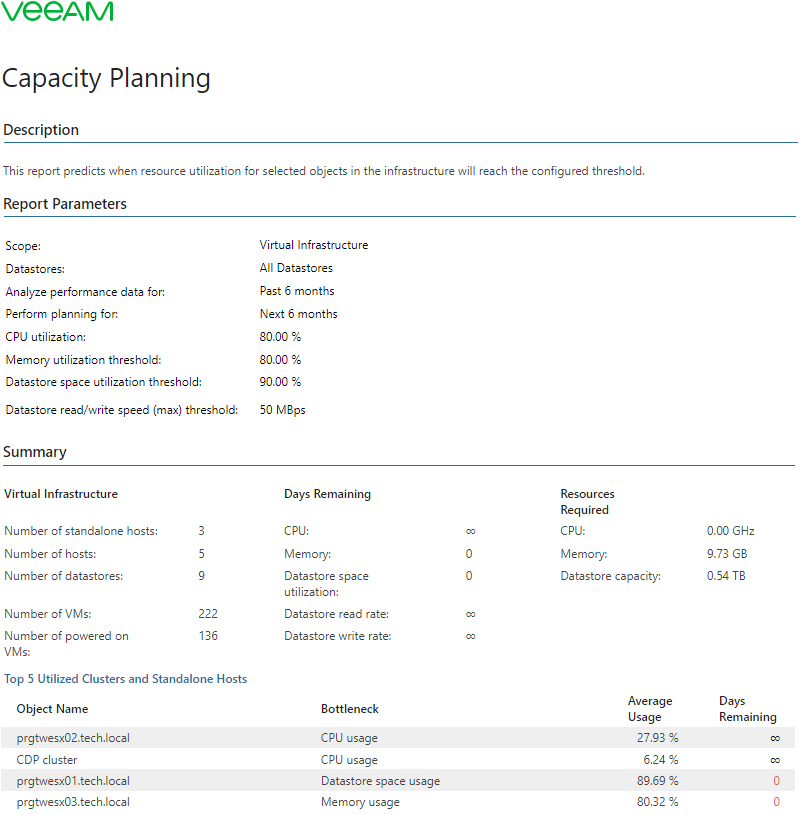Click Number of datastores value 9
The image size is (808, 815).
tap(202, 575)
